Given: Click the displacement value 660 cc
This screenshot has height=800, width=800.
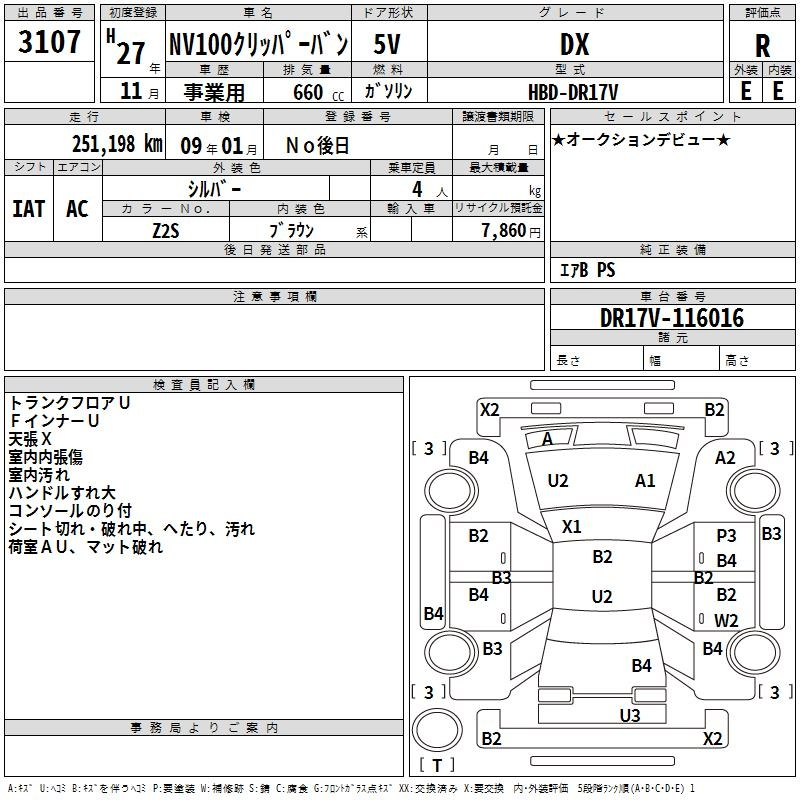Looking at the screenshot, I should click(x=319, y=92).
